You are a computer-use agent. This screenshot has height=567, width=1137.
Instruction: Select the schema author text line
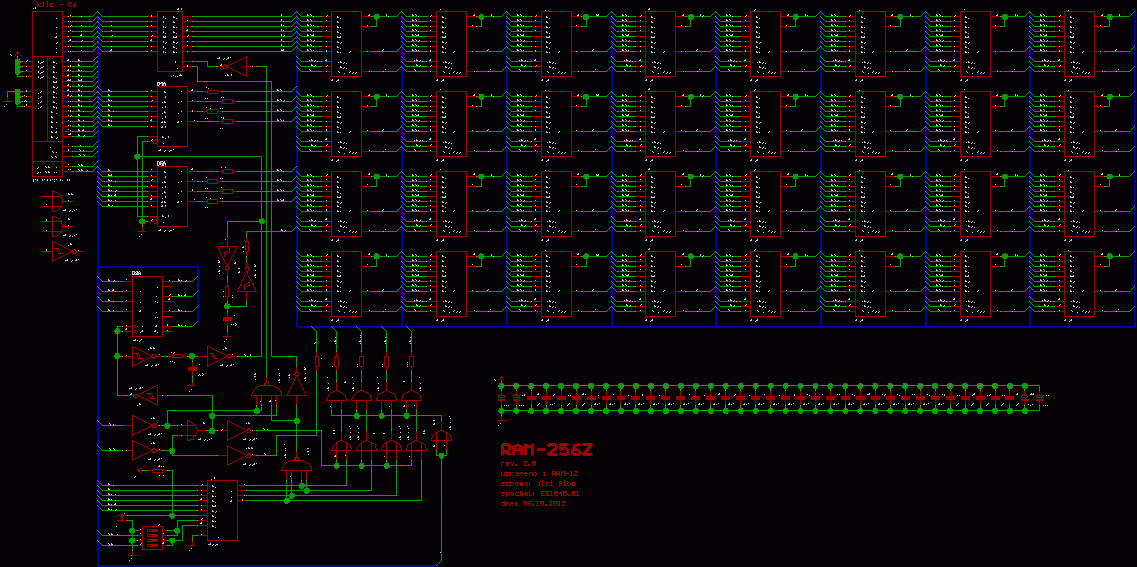pyautogui.click(x=533, y=483)
